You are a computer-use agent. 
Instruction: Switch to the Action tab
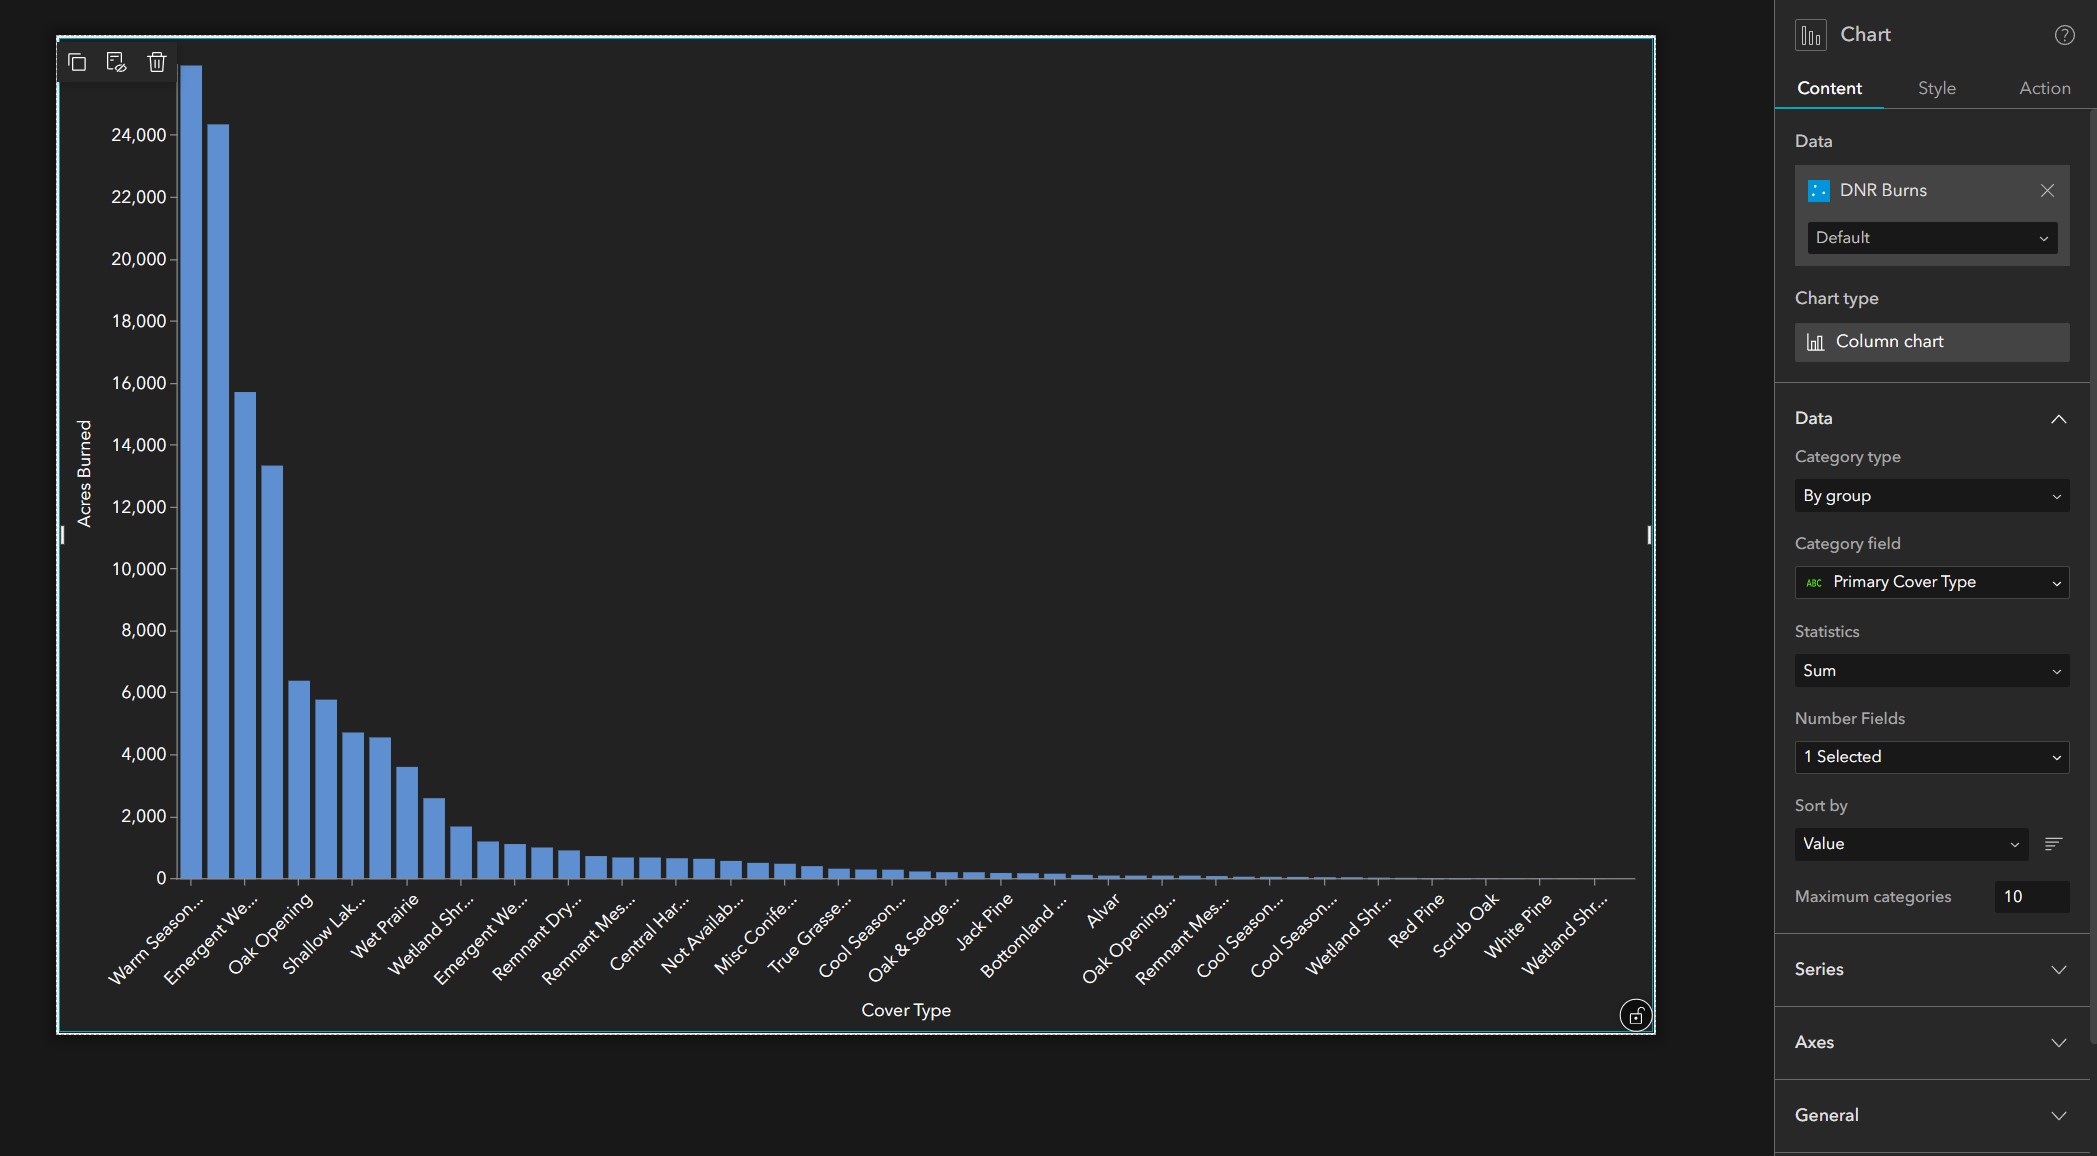[2044, 88]
